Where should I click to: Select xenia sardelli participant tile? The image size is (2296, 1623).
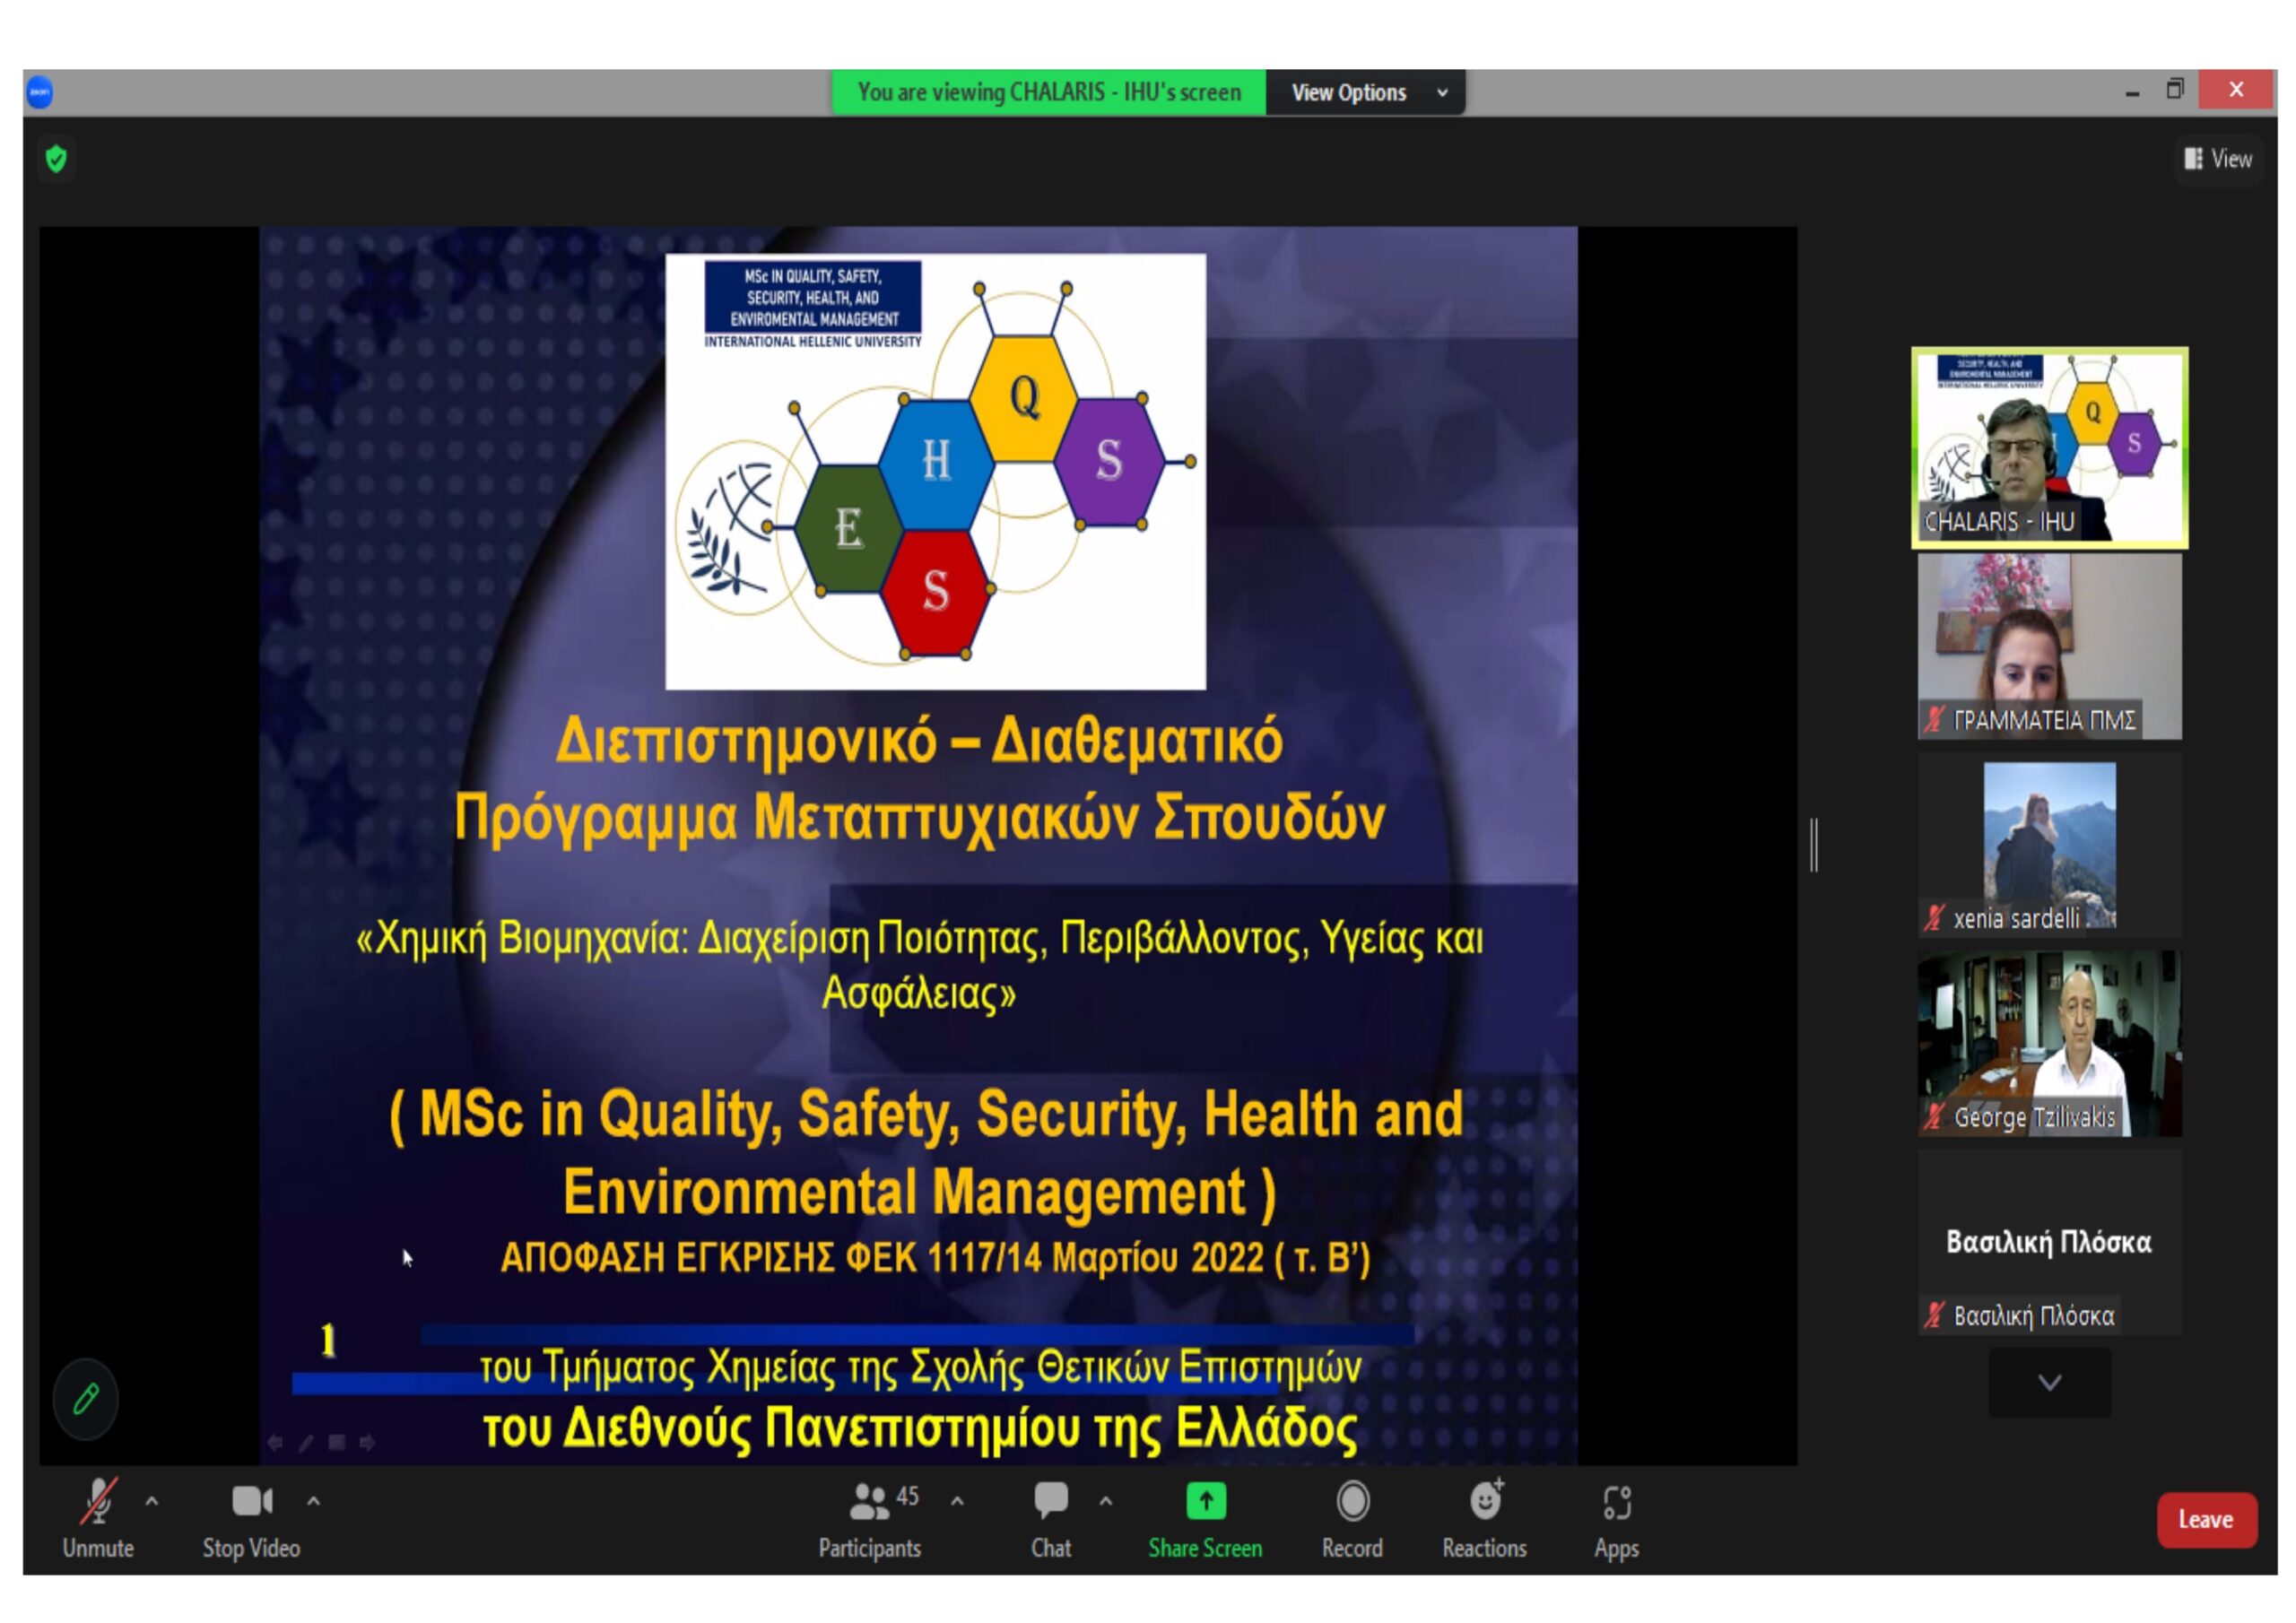point(2049,844)
